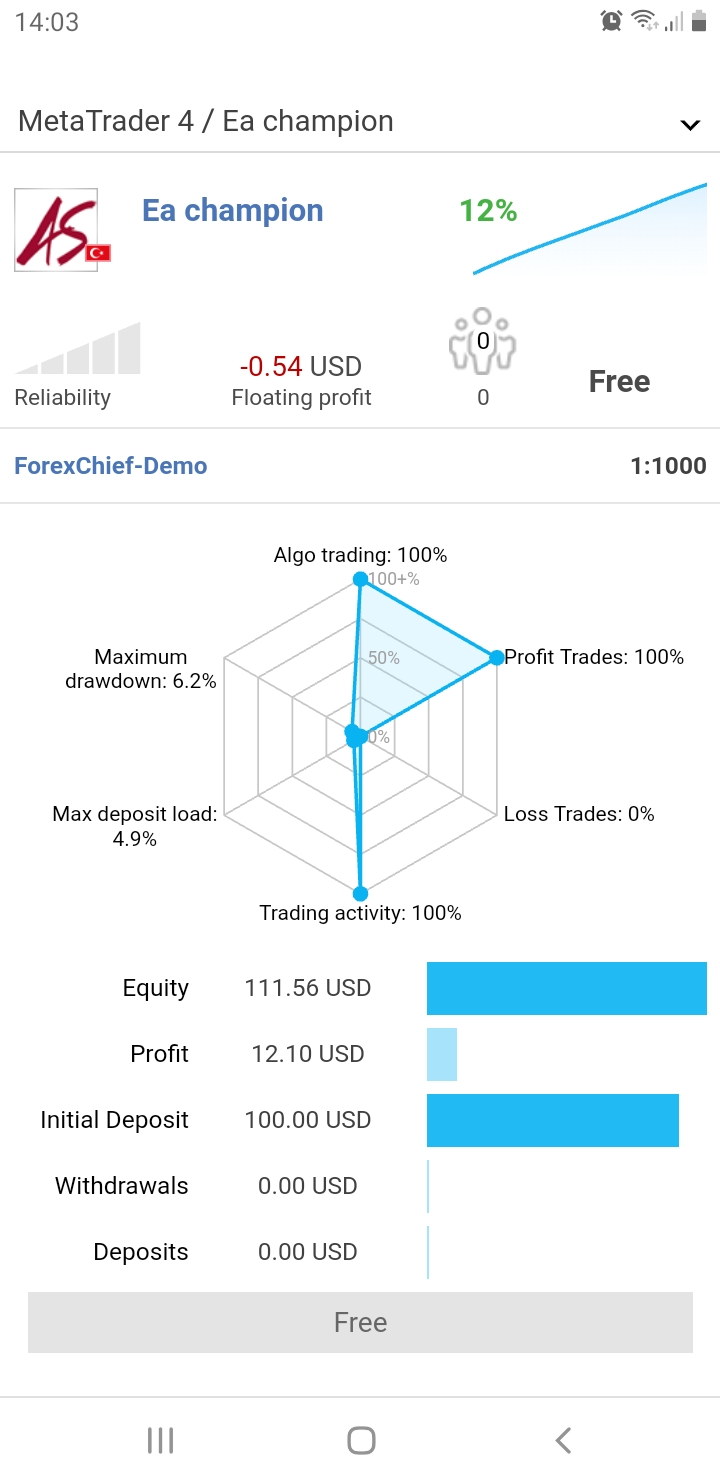The height and width of the screenshot is (1480, 720).
Task: Tap the AS signal provider logo
Action: pyautogui.click(x=57, y=230)
